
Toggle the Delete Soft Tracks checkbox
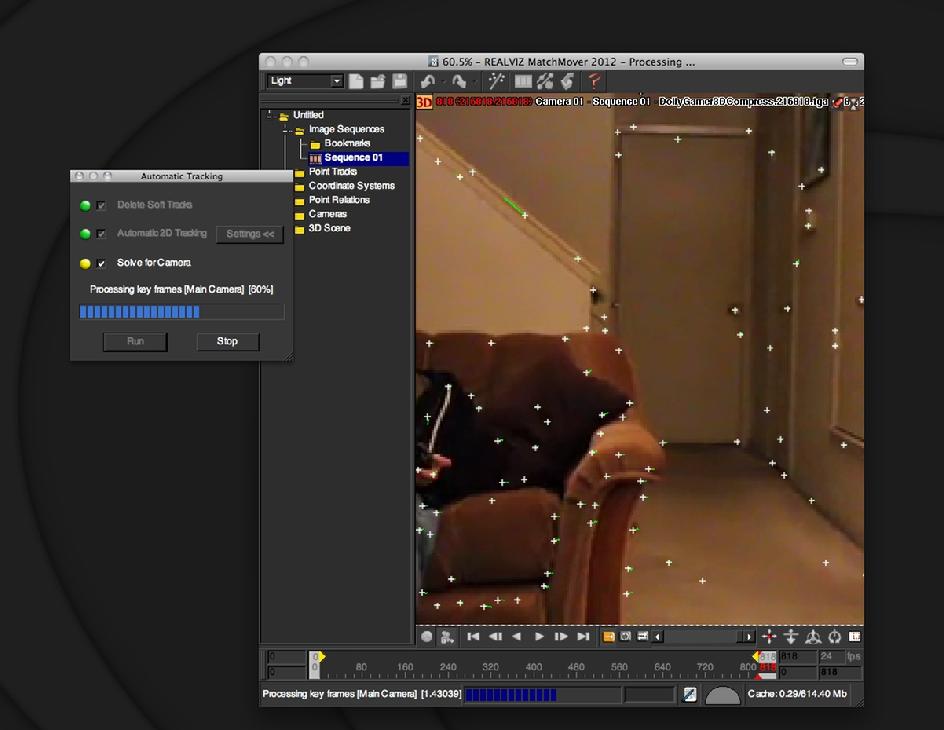[101, 205]
